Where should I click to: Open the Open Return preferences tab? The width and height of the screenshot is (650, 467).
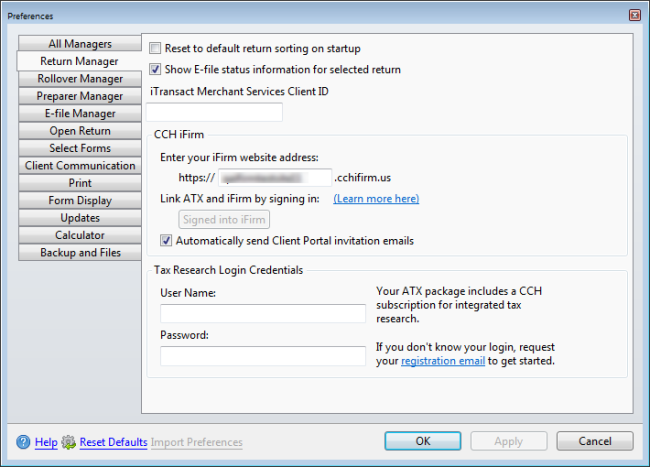click(80, 131)
